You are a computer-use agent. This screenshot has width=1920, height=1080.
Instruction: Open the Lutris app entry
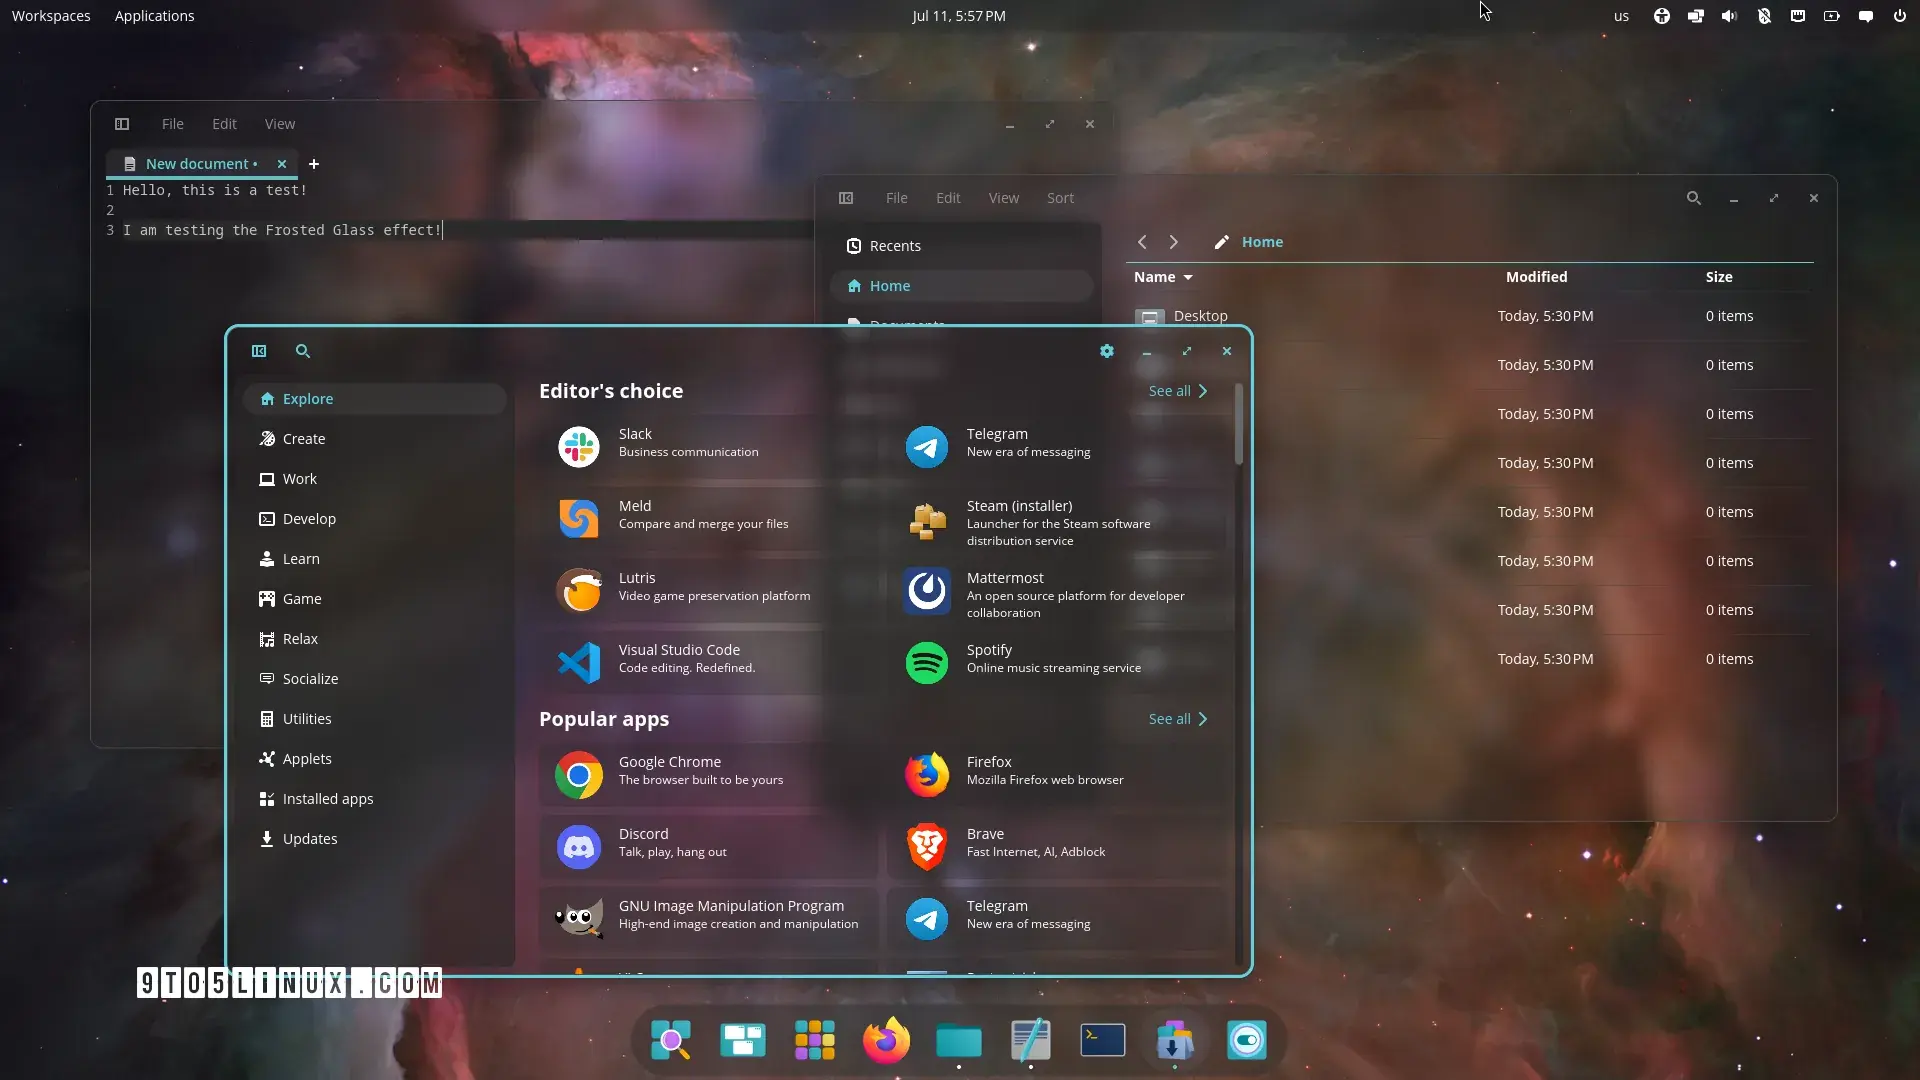coord(709,590)
